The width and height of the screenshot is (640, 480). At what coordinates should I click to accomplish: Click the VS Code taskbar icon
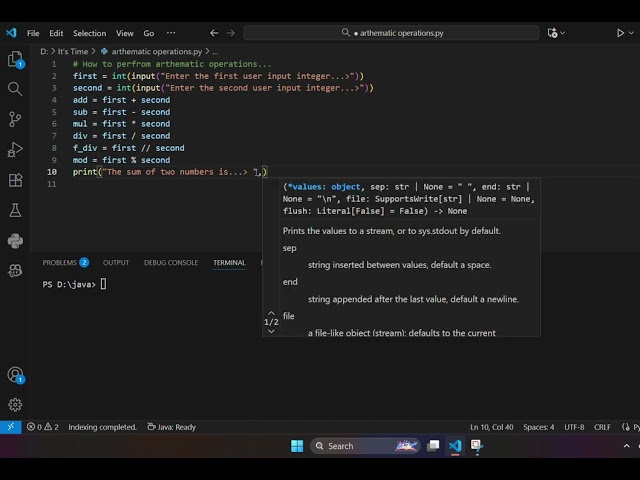point(455,446)
